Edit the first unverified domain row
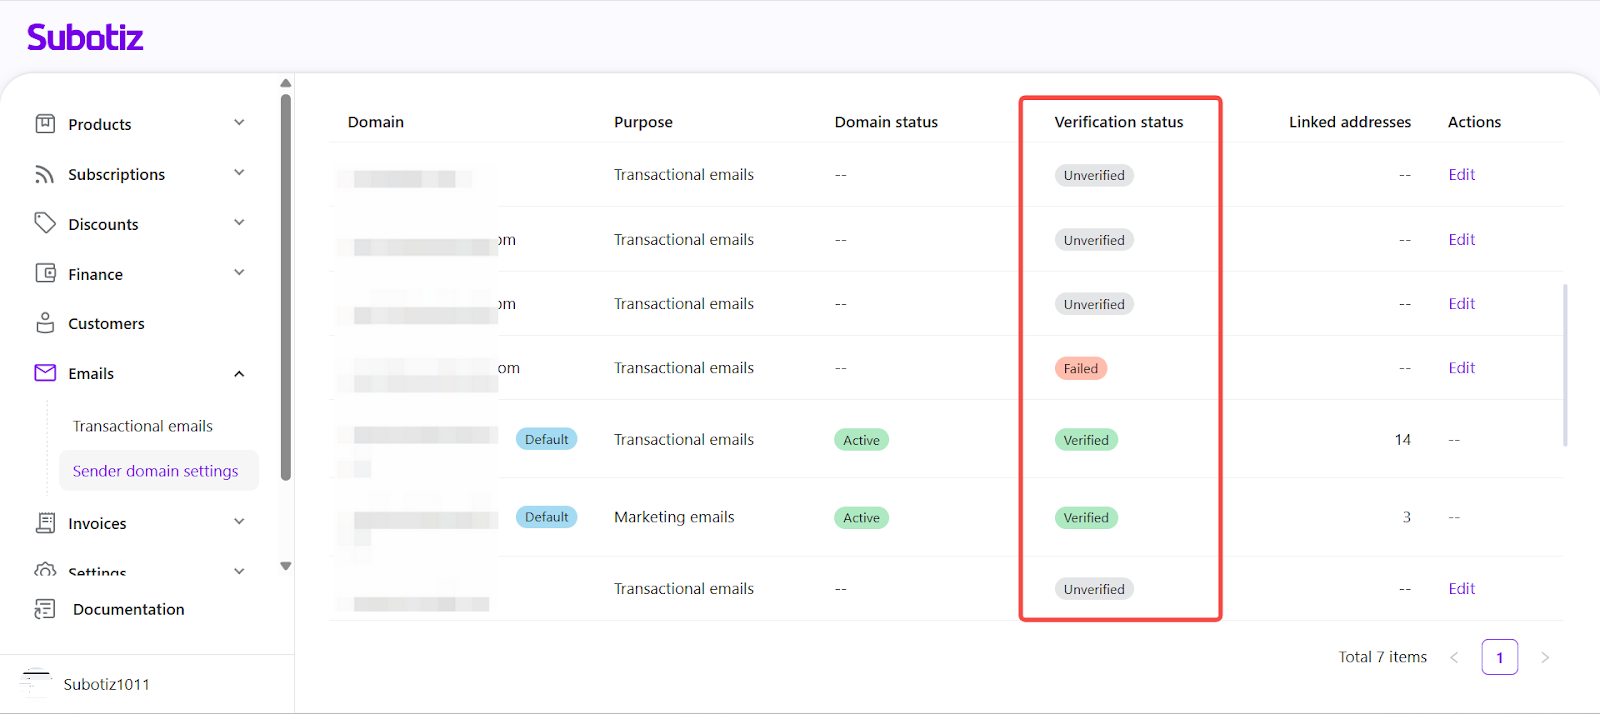This screenshot has height=714, width=1600. pyautogui.click(x=1461, y=175)
